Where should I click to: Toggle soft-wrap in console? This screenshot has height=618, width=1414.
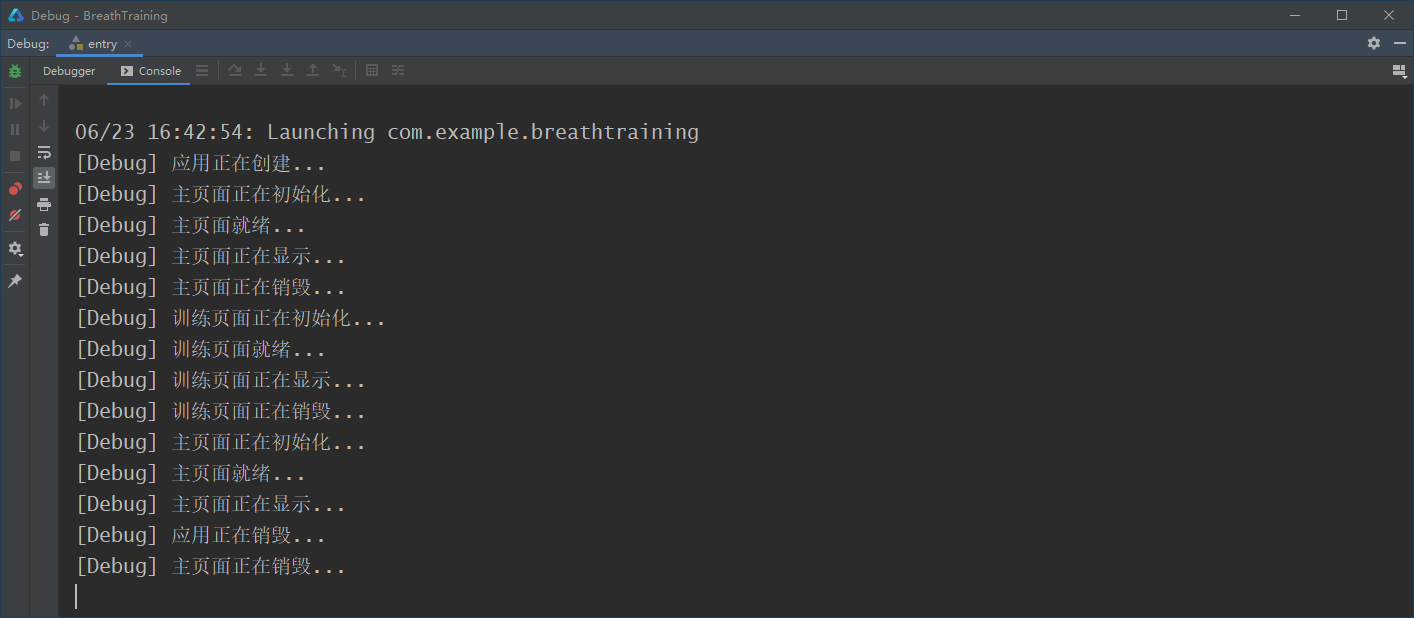[44, 152]
